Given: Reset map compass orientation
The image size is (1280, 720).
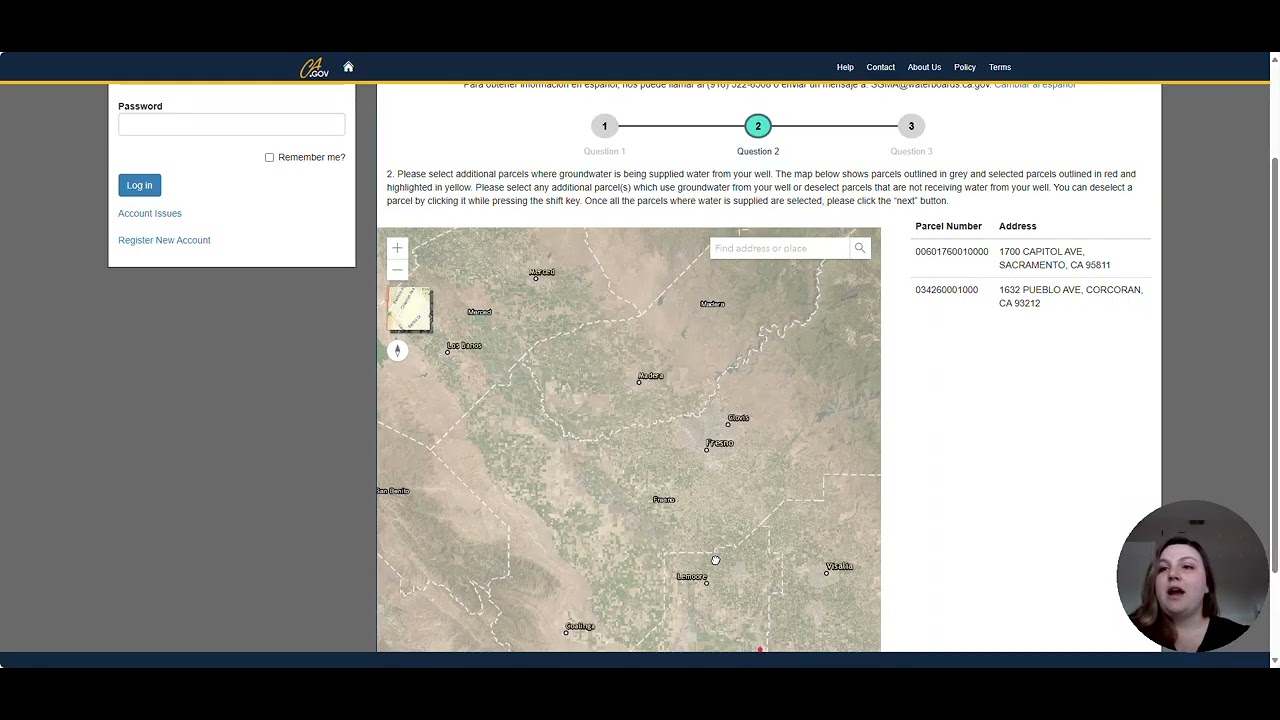Looking at the screenshot, I should pos(397,351).
